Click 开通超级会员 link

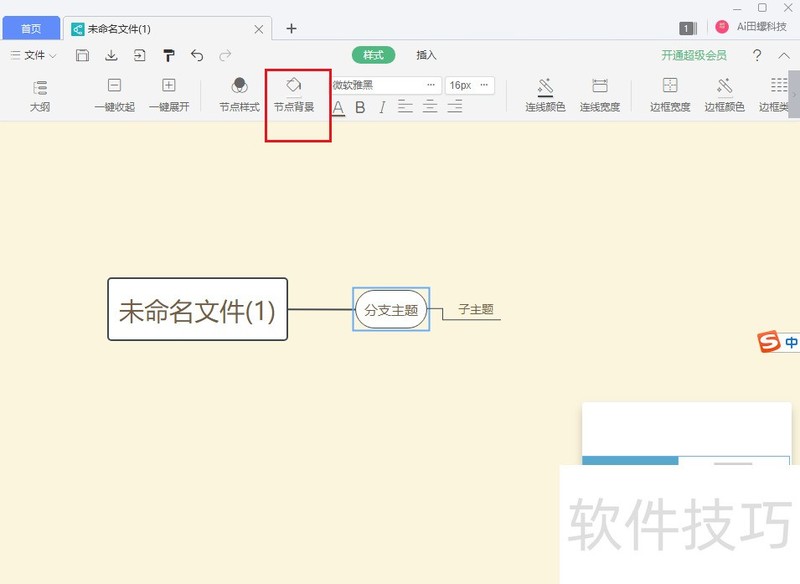tap(694, 55)
